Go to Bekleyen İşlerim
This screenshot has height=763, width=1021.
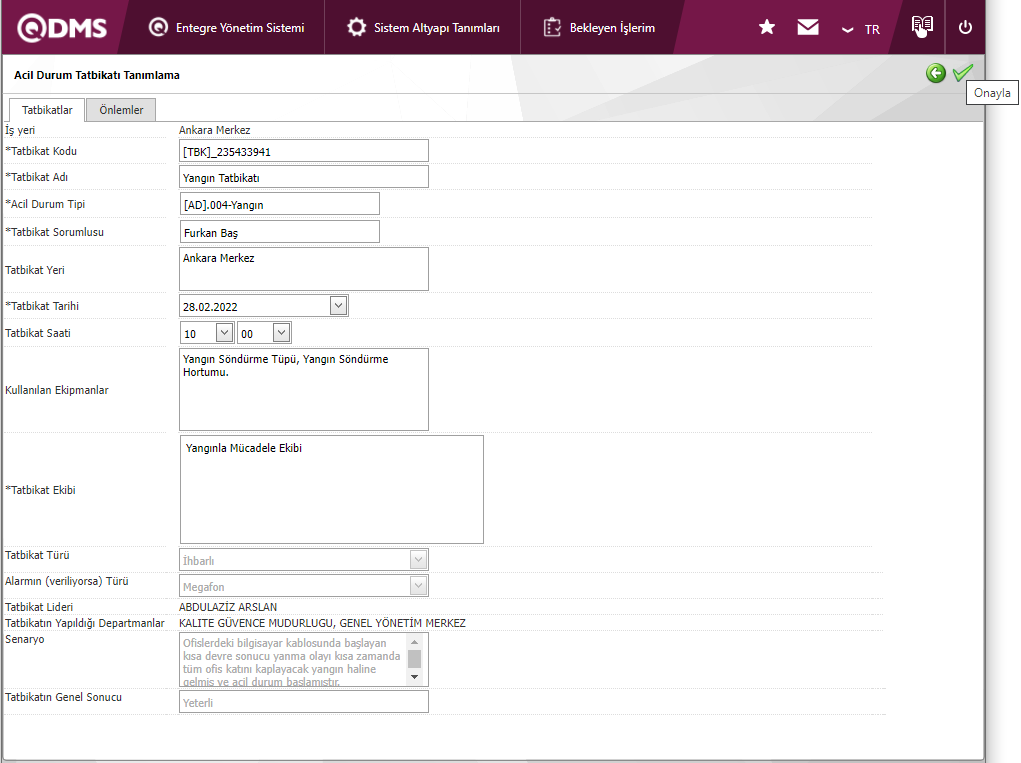coord(599,28)
